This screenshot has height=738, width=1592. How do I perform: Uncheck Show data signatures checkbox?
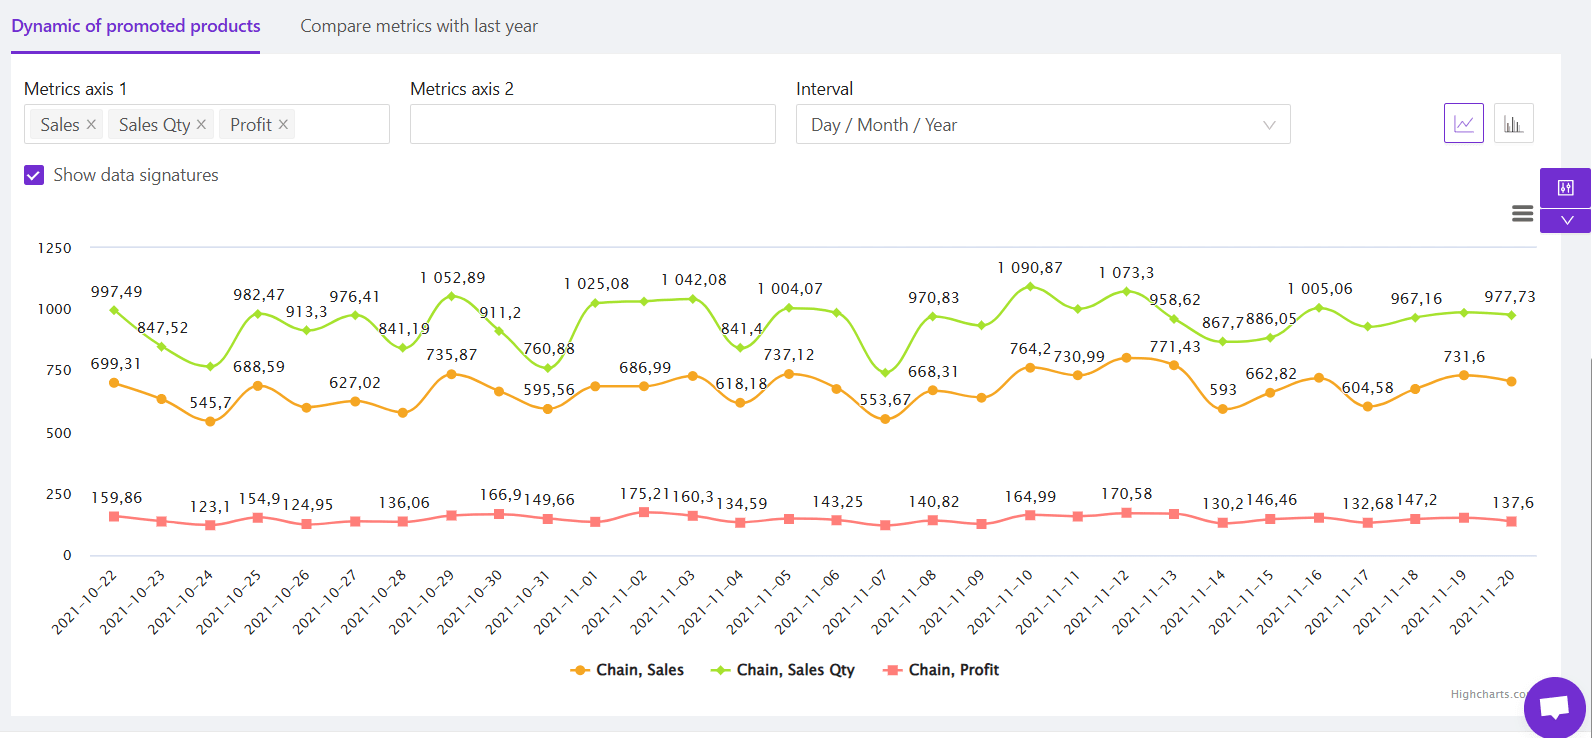34,175
